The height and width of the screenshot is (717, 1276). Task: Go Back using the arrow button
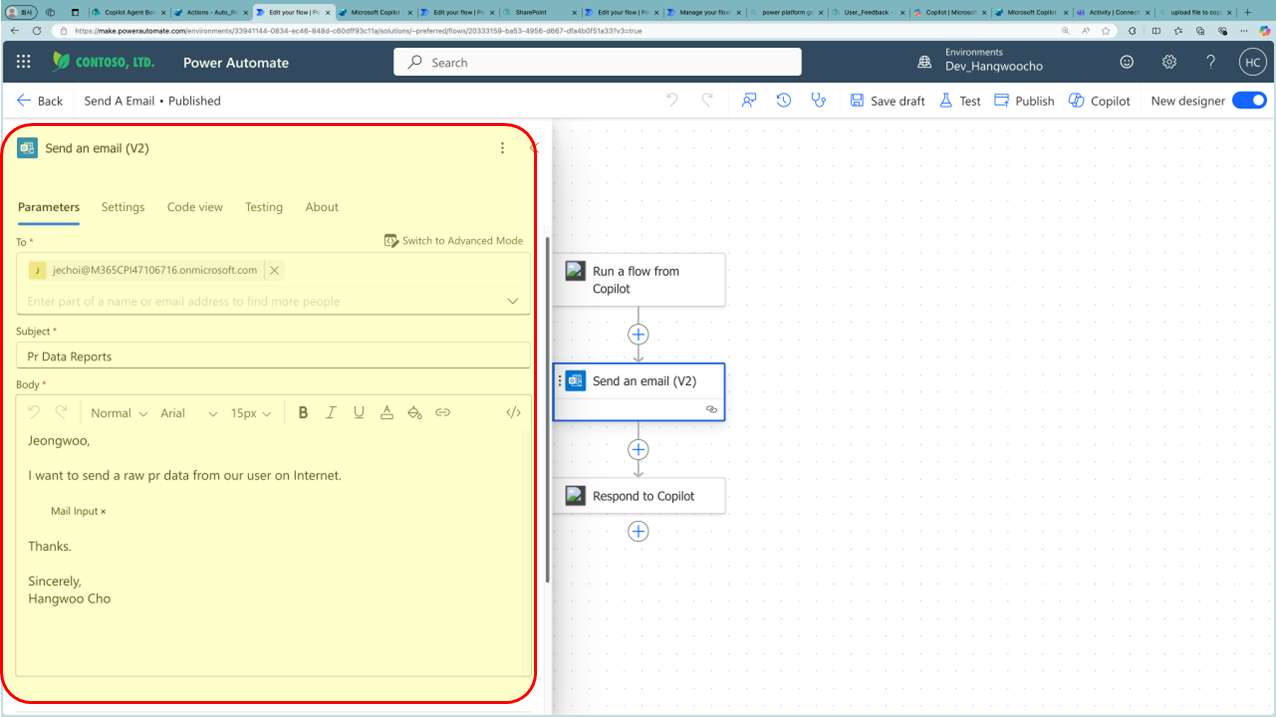click(x=40, y=101)
